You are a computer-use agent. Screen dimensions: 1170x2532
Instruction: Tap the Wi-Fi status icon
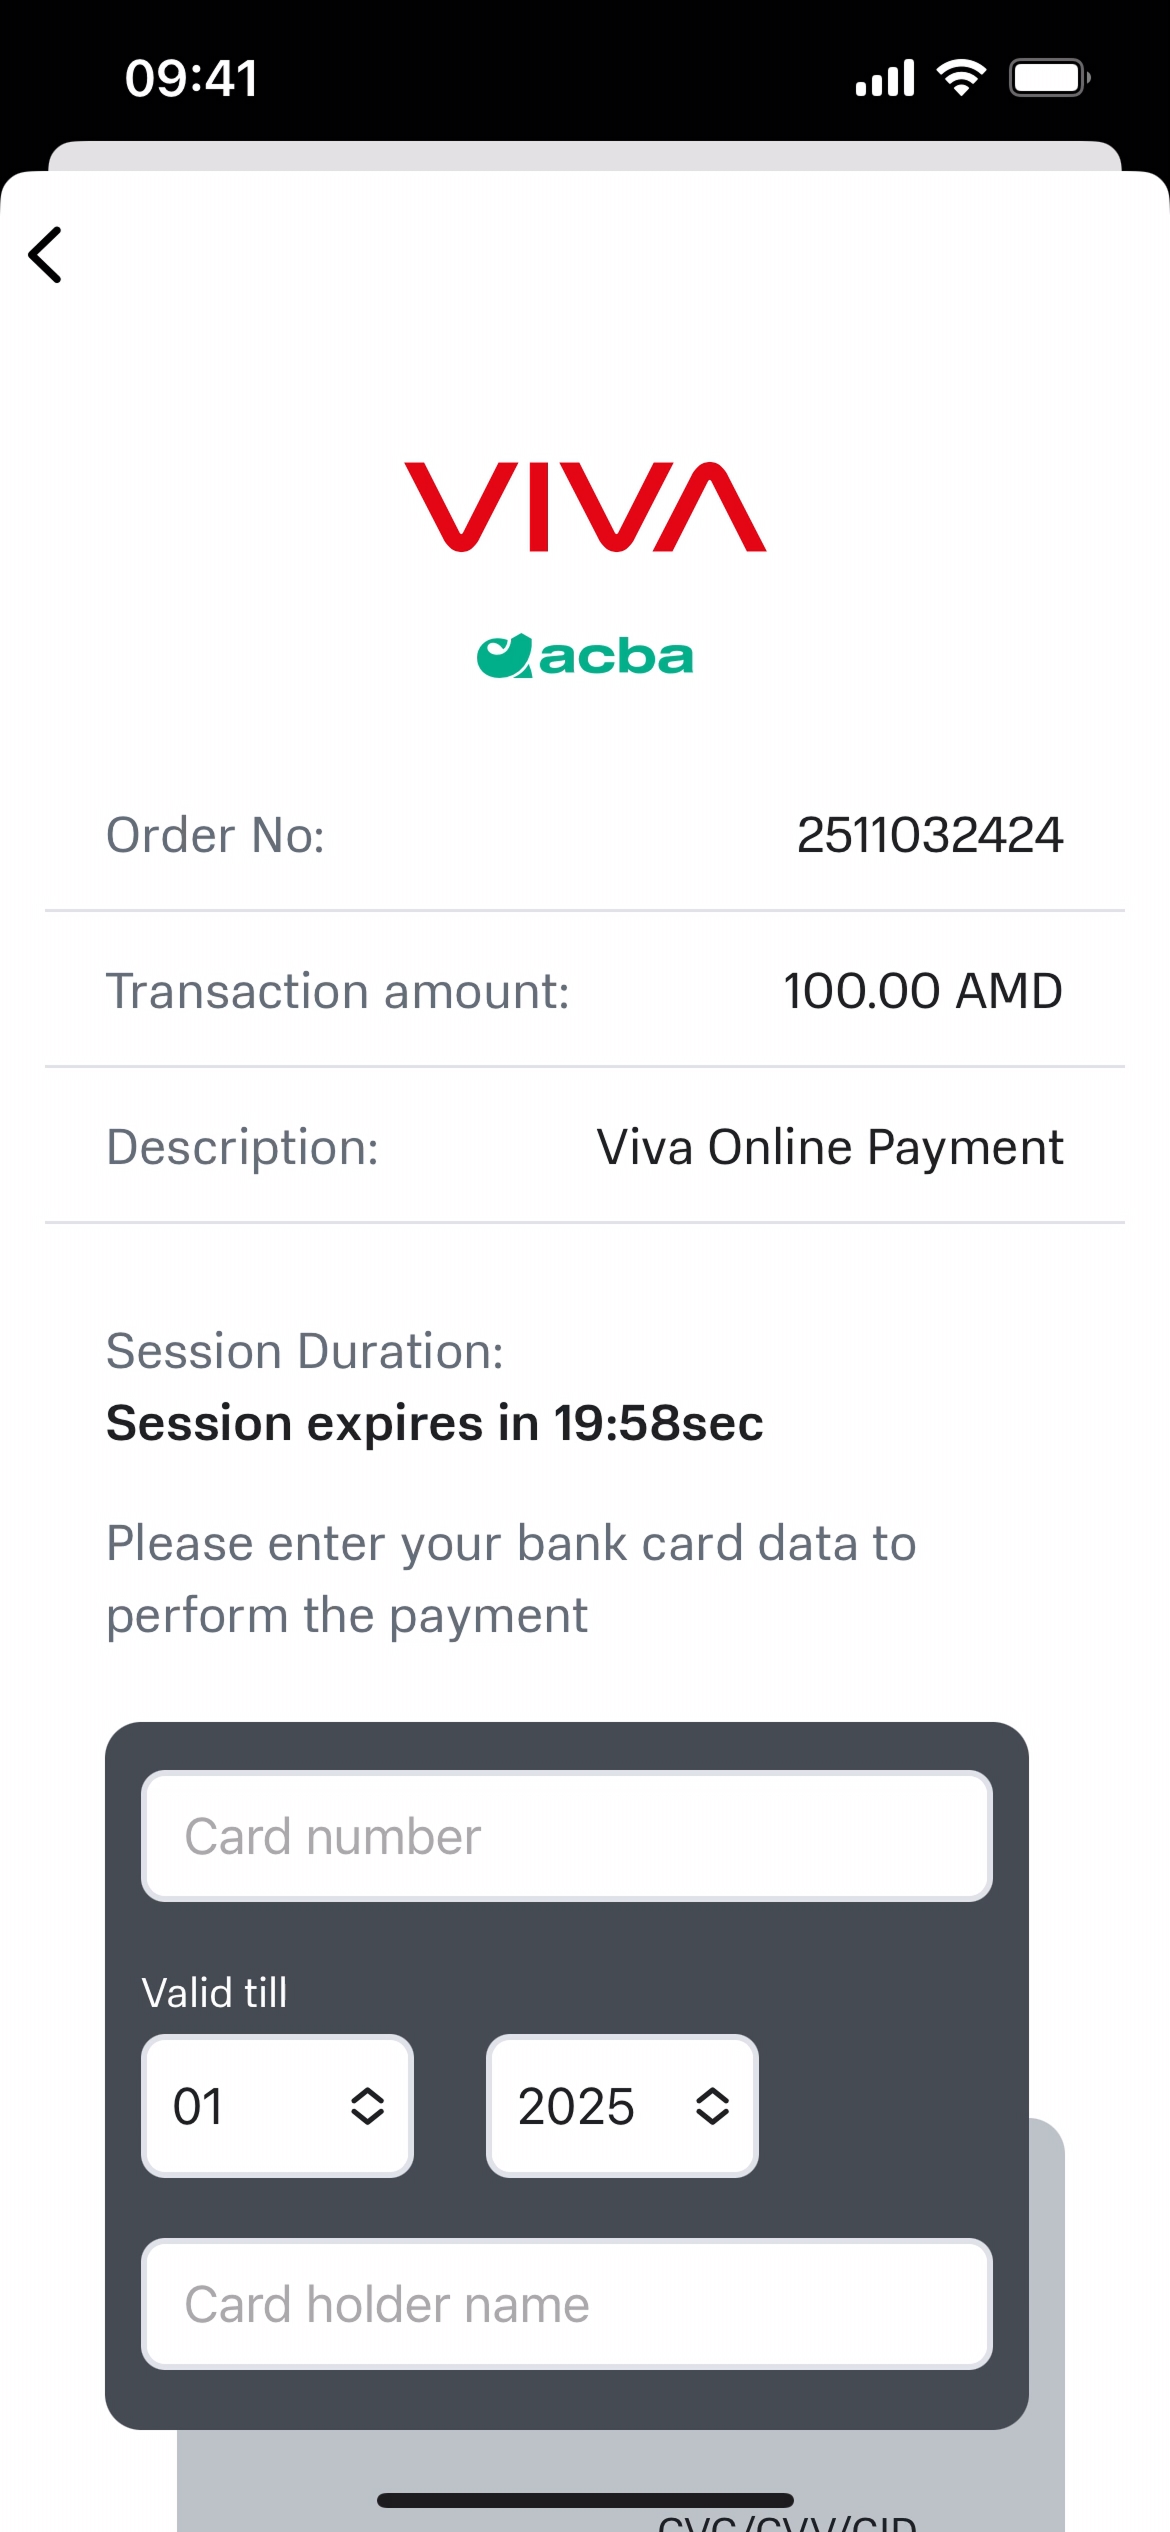pos(961,78)
